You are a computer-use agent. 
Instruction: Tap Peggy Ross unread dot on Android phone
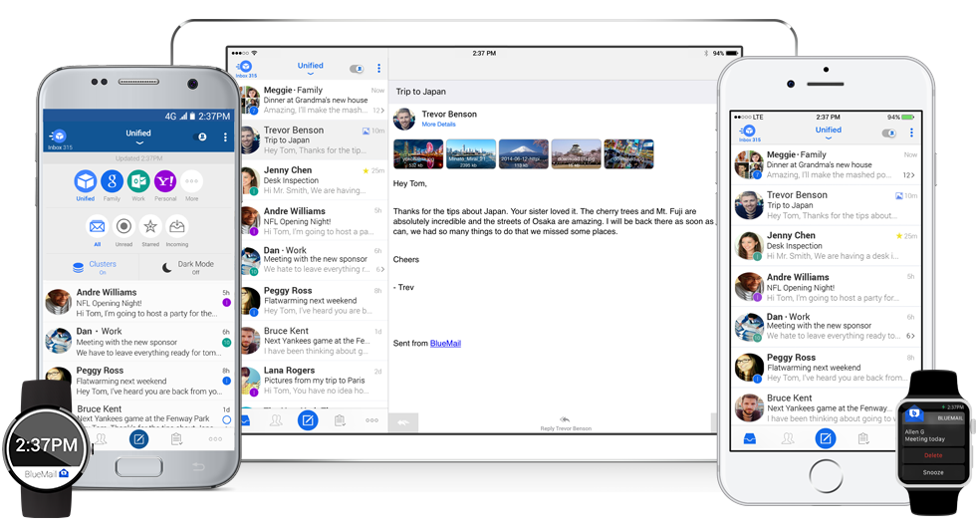click(227, 381)
